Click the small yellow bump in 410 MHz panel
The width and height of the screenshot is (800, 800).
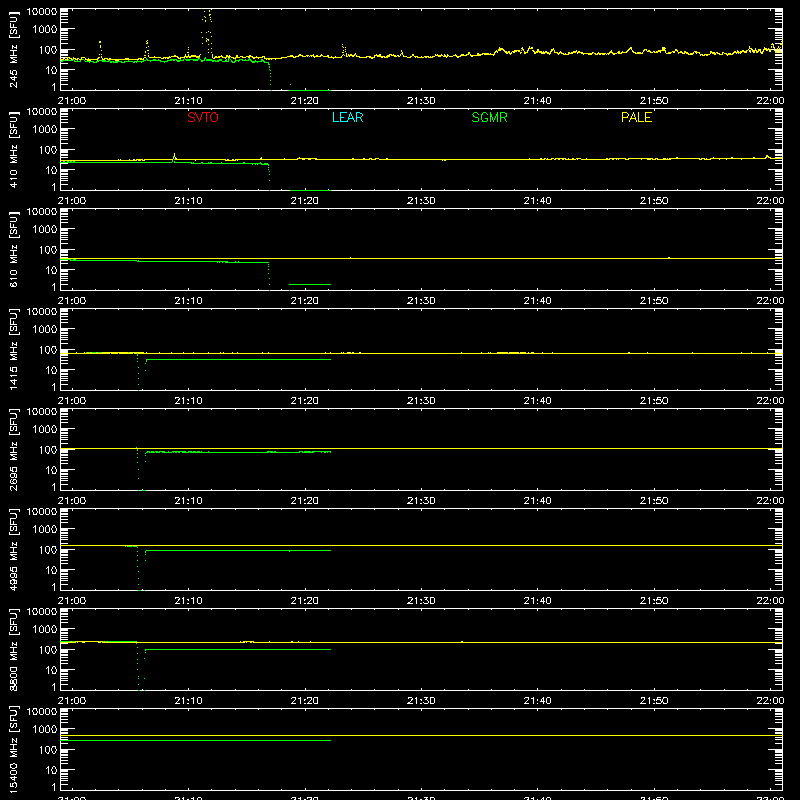(x=174, y=157)
